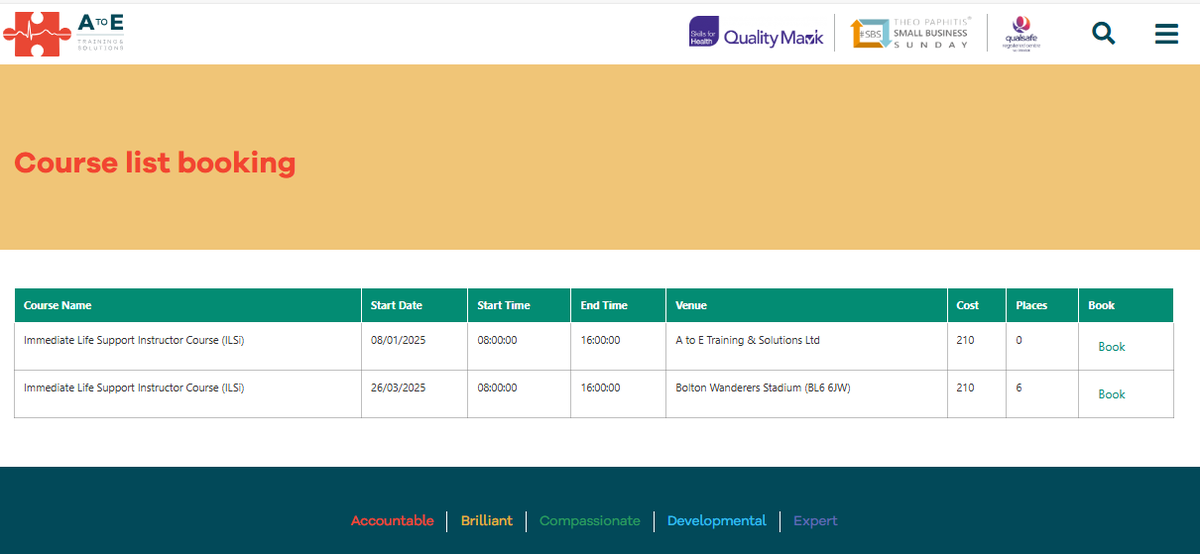Click the Brilliant value link

tap(486, 521)
